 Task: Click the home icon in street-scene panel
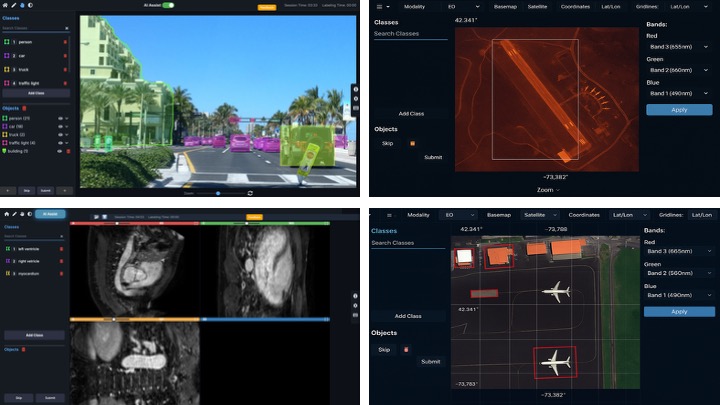[6, 6]
